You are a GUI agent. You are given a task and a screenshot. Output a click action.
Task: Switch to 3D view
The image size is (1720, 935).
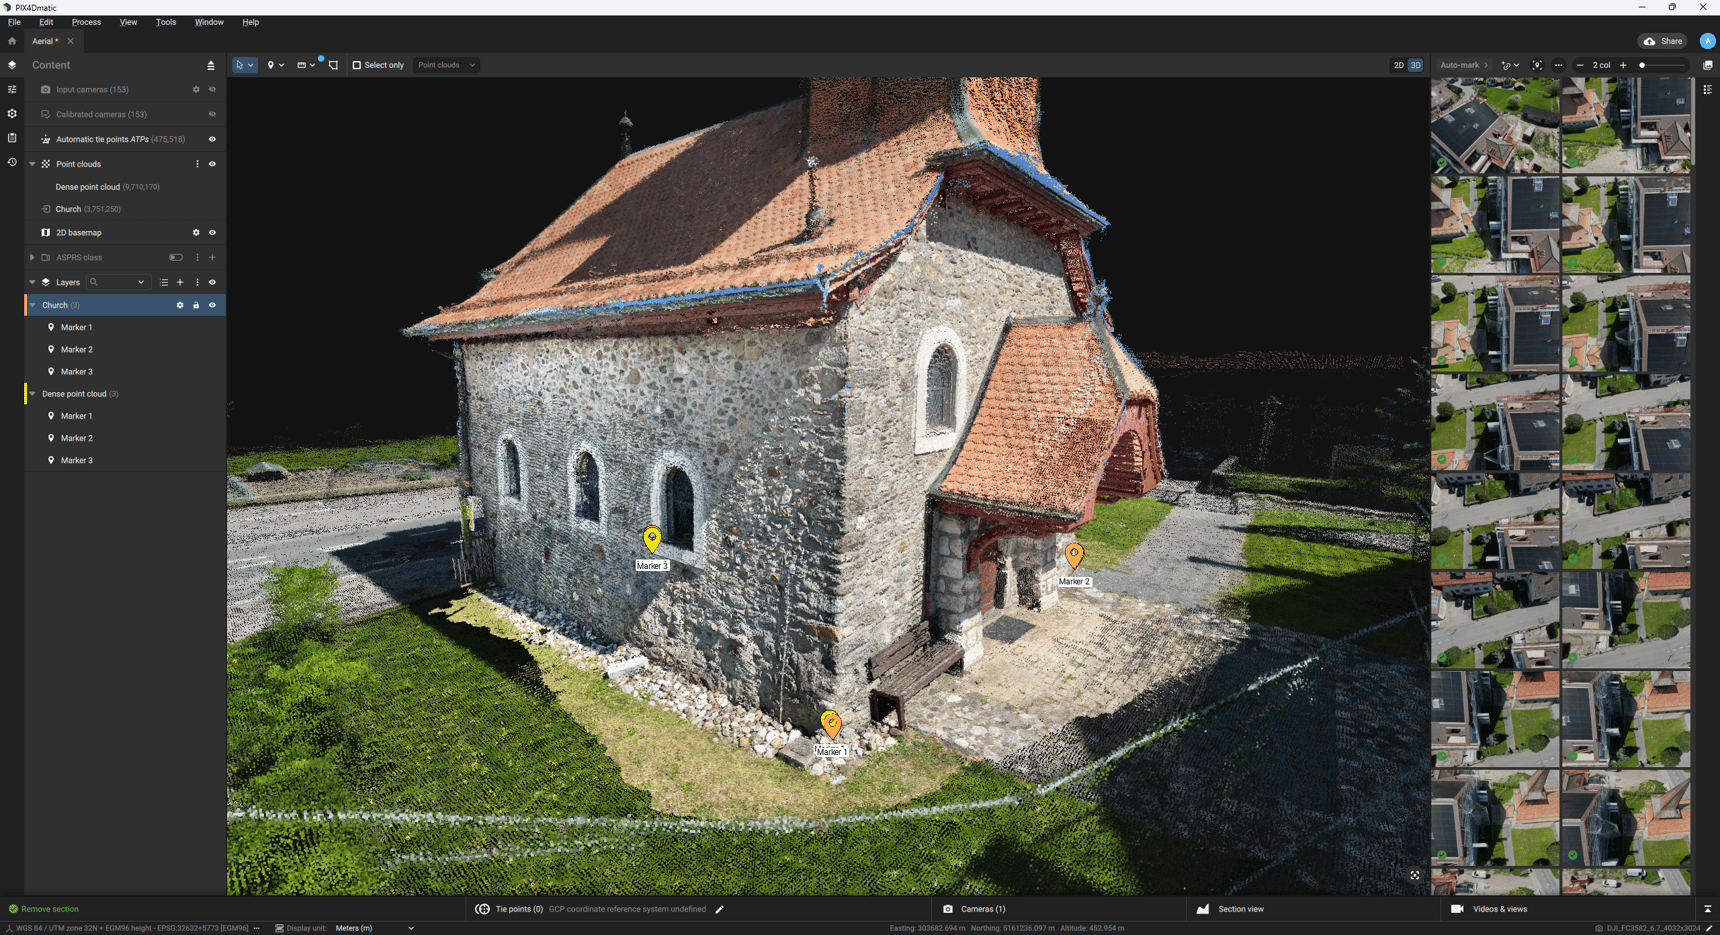point(1415,65)
